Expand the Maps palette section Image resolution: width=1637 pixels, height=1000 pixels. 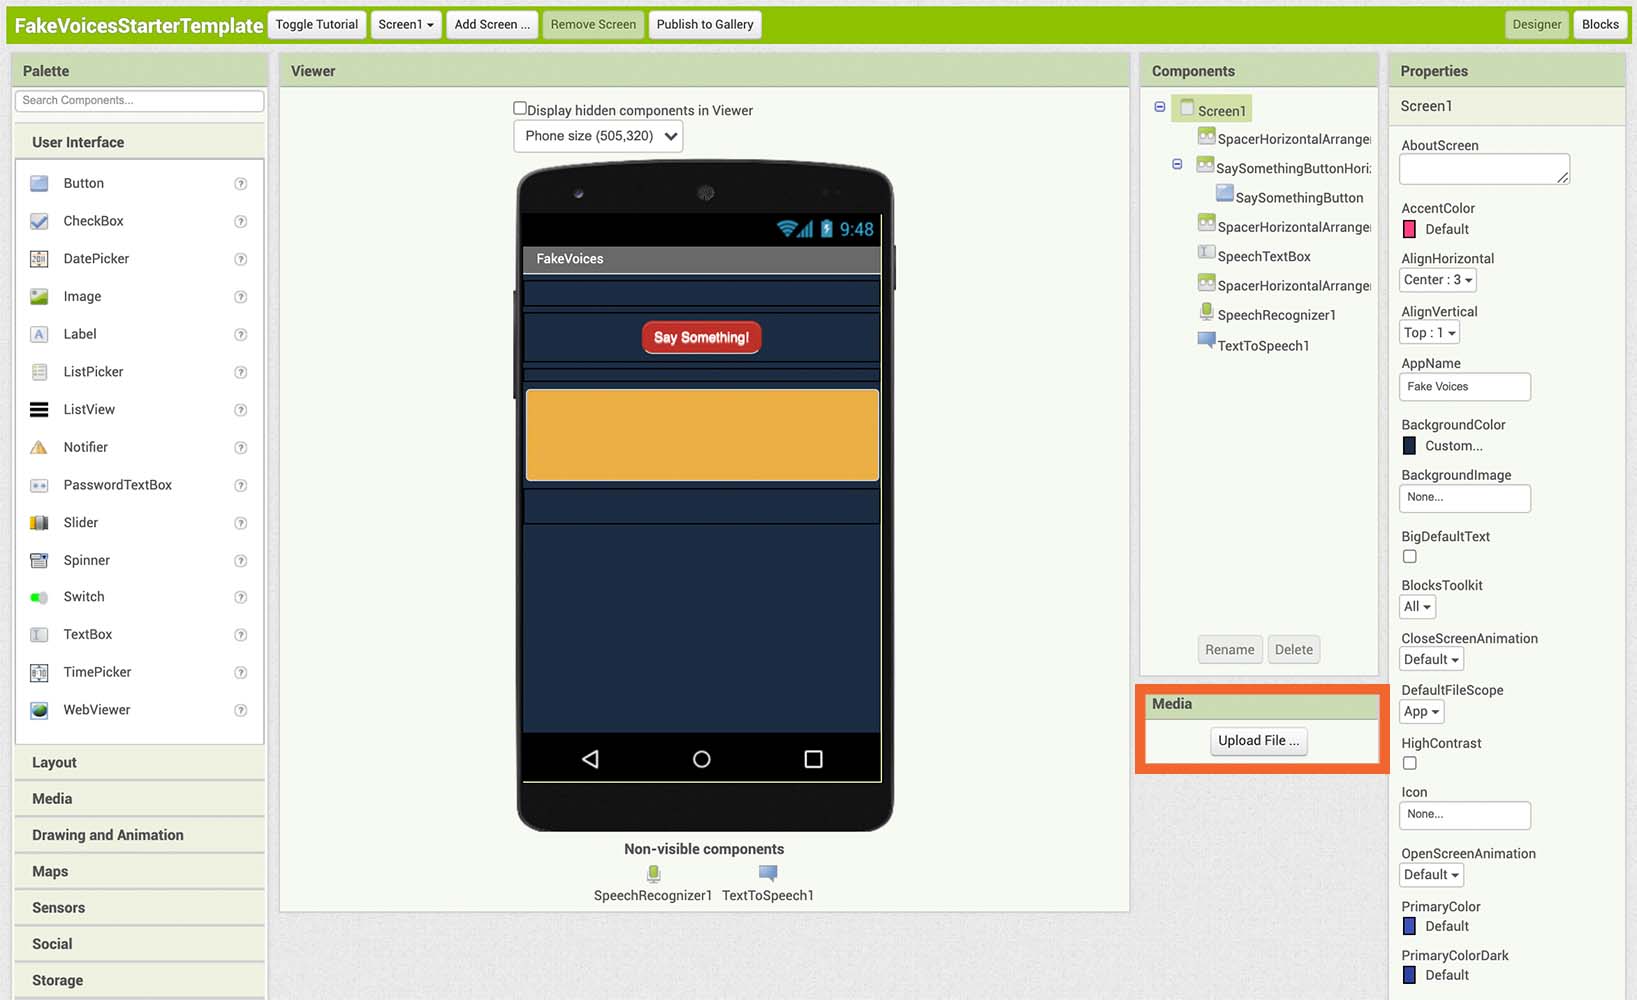(140, 872)
